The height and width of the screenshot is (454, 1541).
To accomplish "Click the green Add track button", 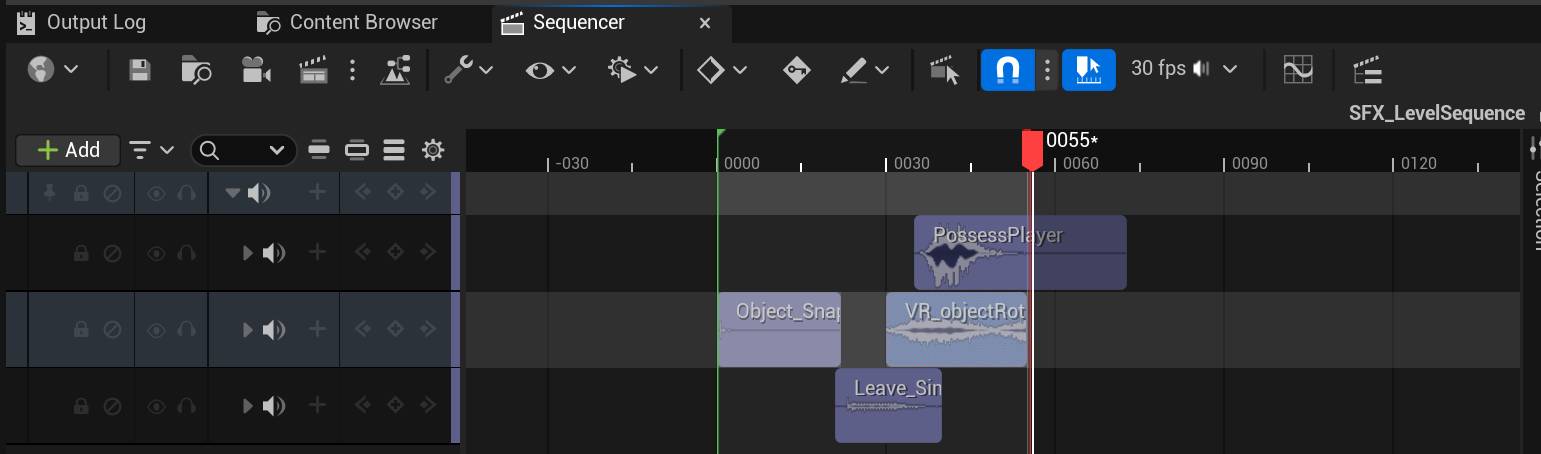I will tap(68, 150).
